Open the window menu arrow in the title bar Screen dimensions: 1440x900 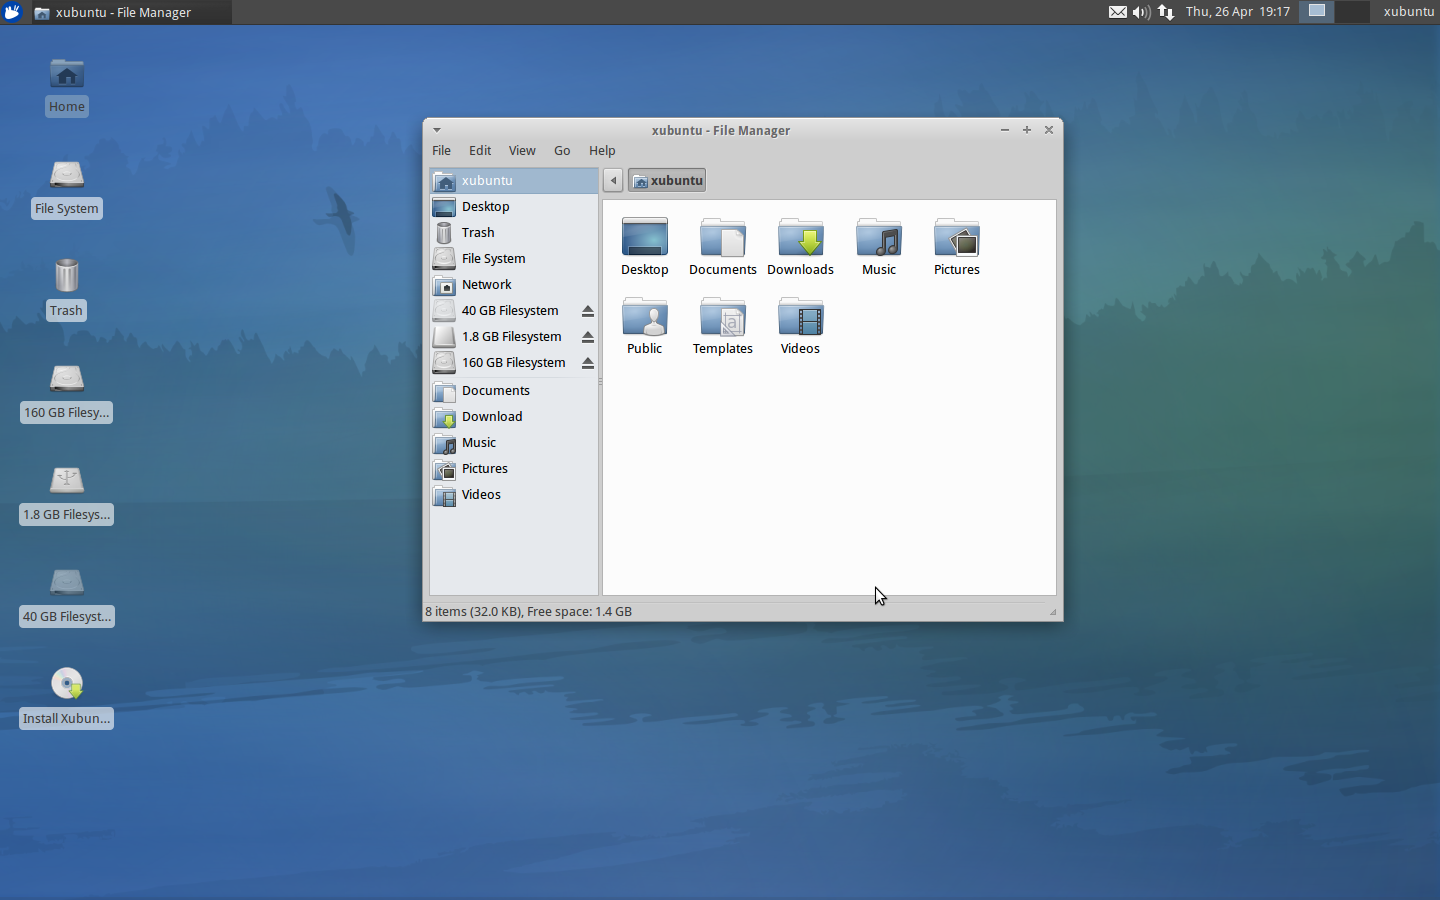pyautogui.click(x=436, y=130)
